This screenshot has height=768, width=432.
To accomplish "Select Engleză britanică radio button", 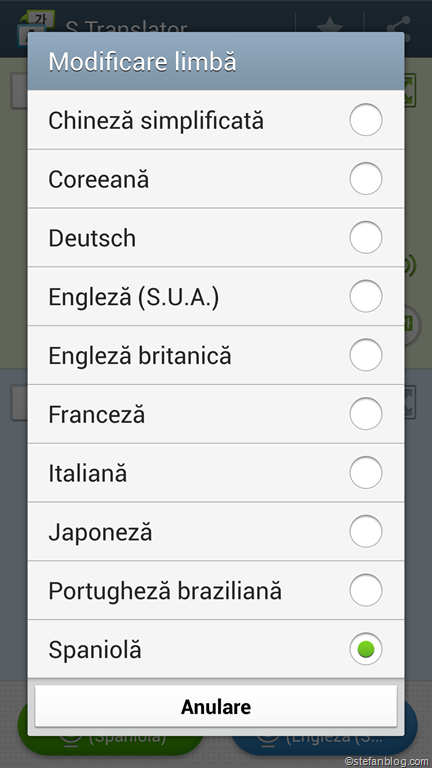I will 365,355.
